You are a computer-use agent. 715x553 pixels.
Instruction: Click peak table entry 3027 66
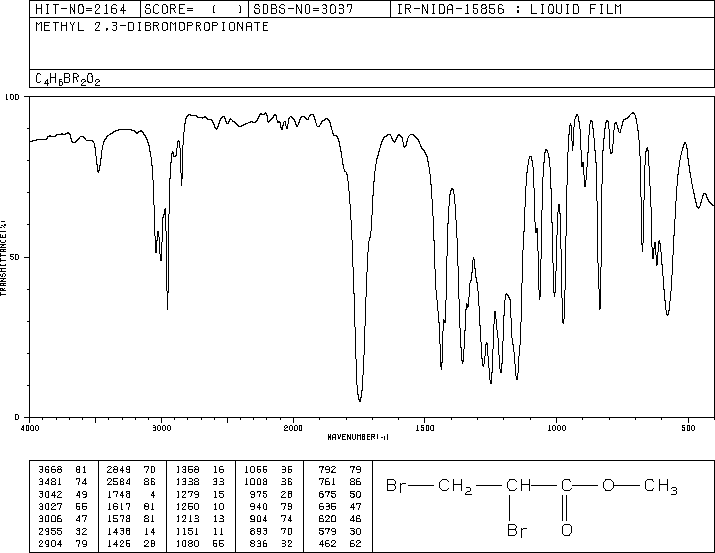(x=62, y=506)
